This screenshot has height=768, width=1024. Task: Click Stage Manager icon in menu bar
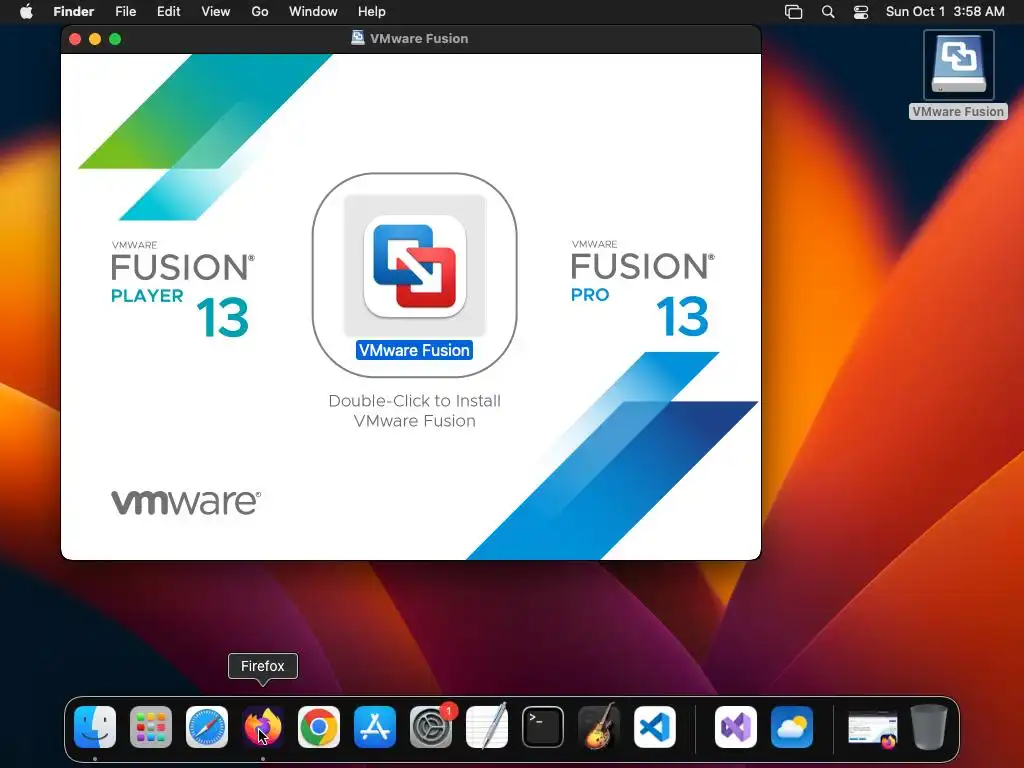coord(793,12)
